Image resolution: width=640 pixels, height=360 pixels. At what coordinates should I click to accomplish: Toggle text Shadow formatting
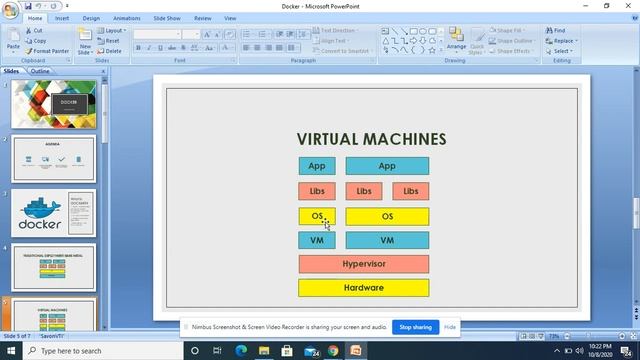point(183,48)
